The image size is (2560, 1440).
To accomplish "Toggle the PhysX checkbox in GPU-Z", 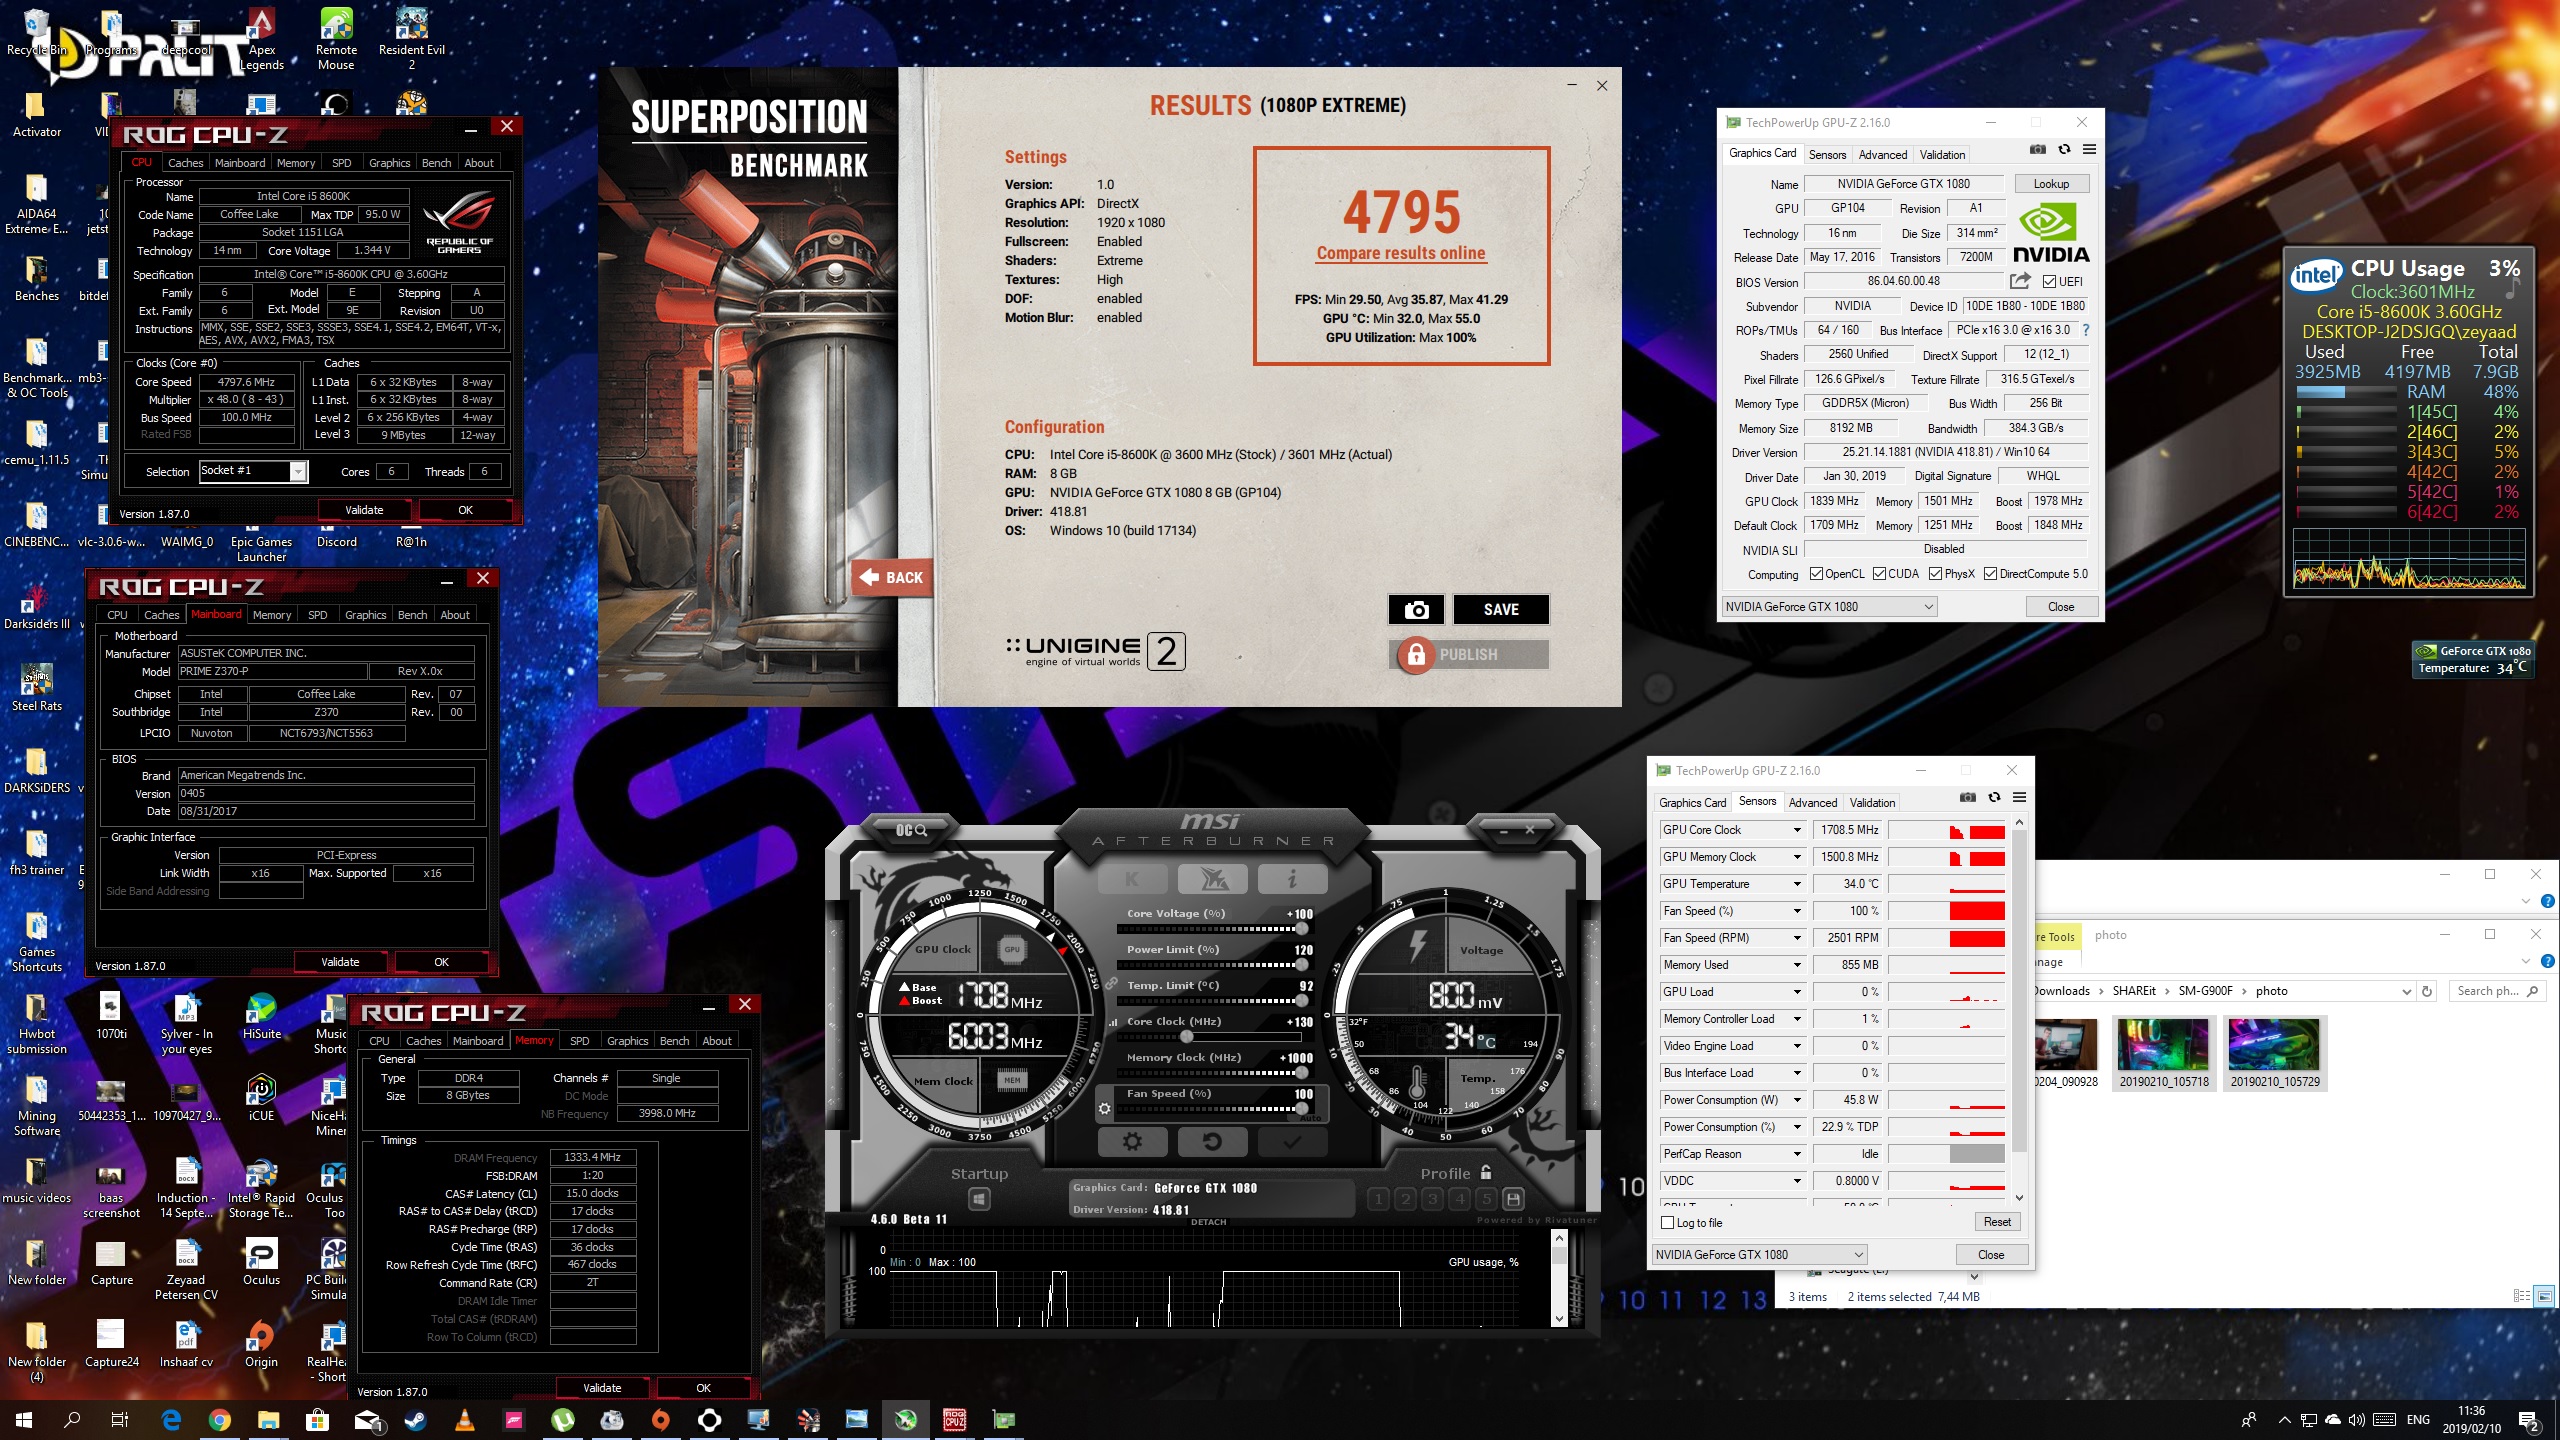I will coord(1936,574).
